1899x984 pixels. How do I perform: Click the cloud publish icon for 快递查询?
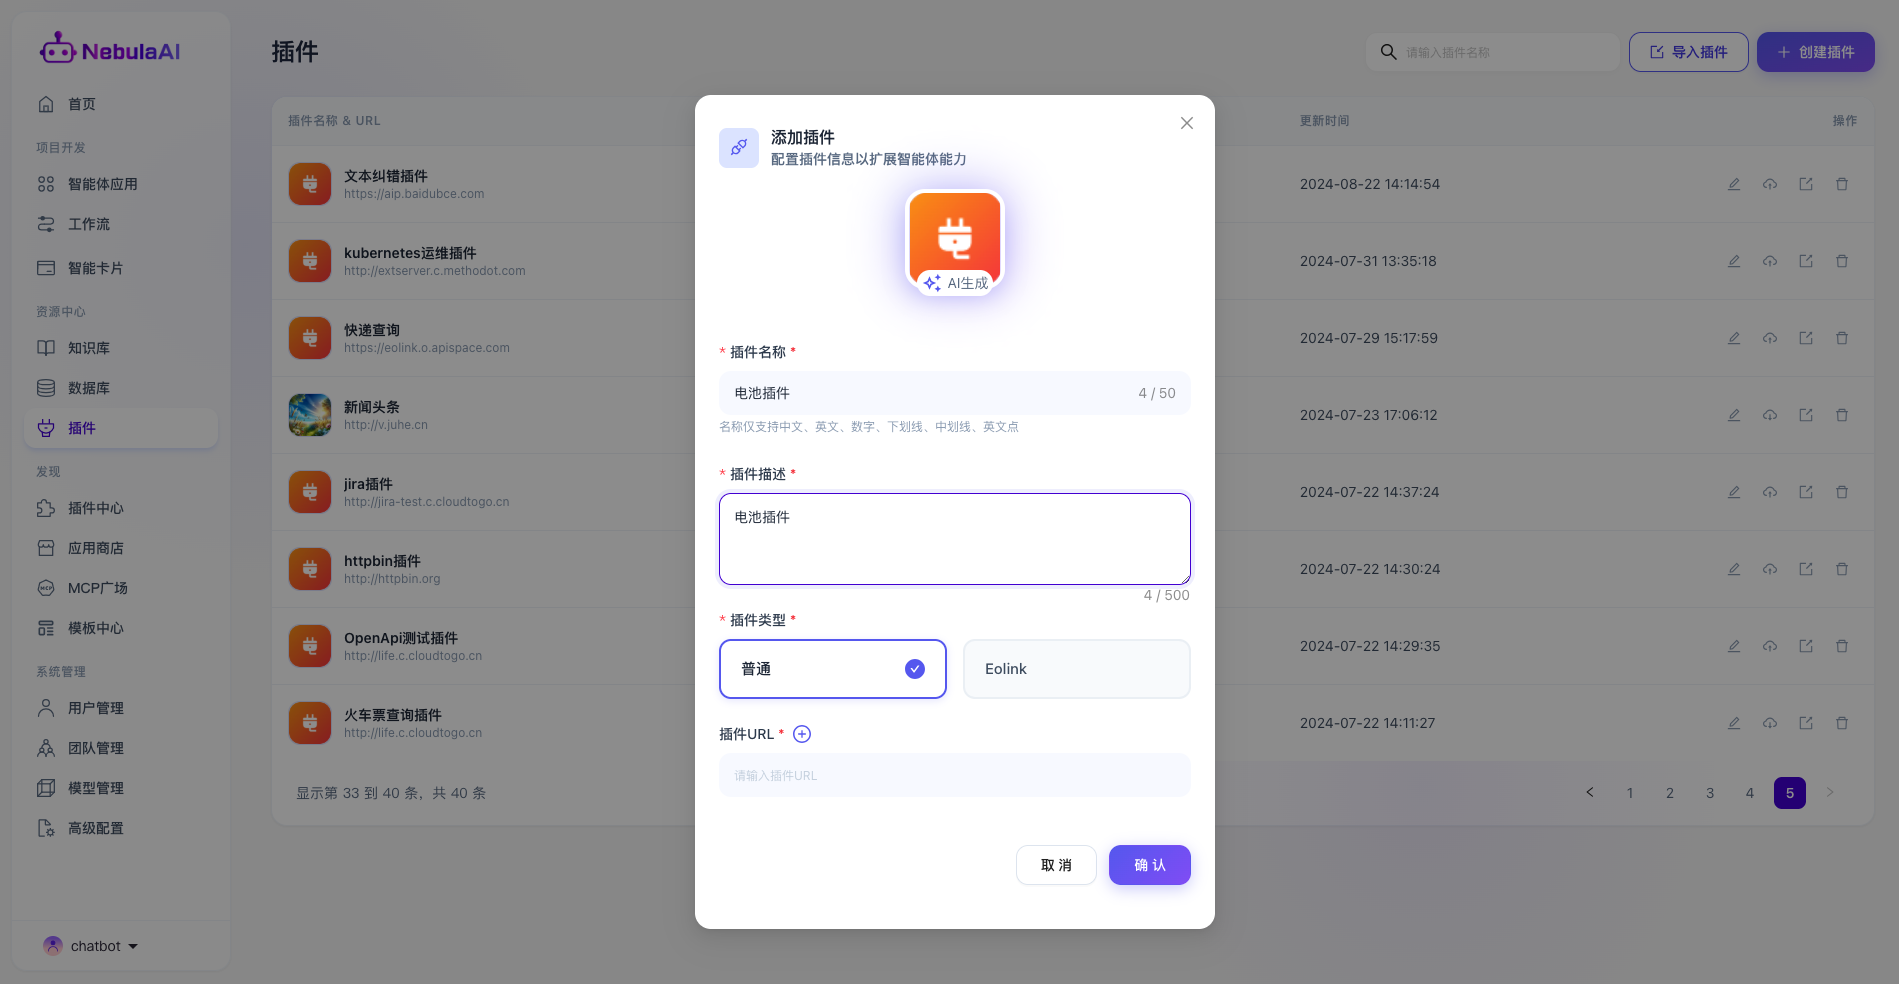point(1770,338)
